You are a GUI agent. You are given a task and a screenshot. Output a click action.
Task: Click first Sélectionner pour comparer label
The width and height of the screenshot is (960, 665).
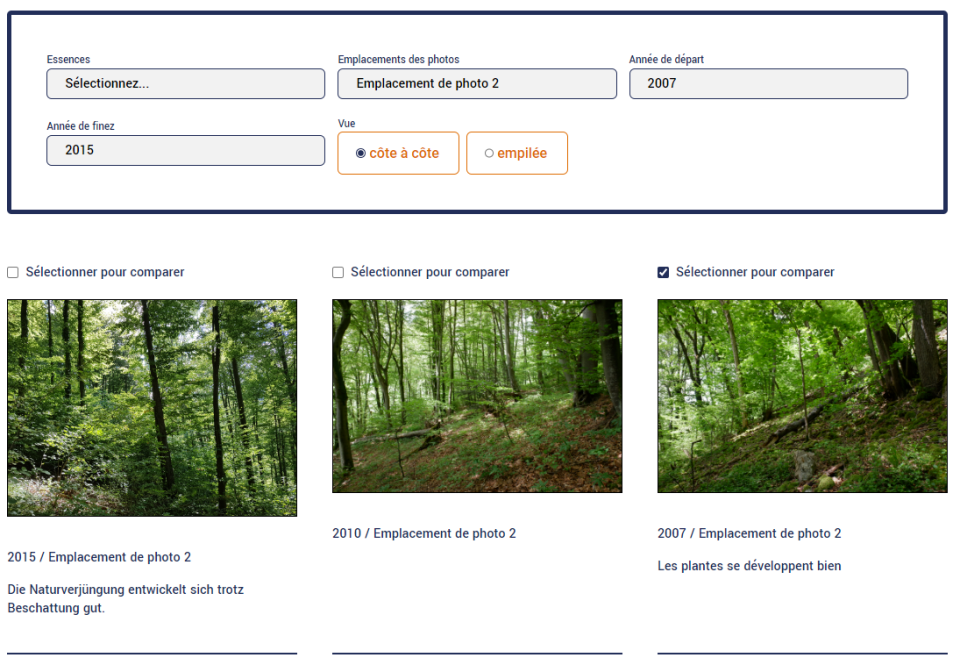click(x=105, y=272)
